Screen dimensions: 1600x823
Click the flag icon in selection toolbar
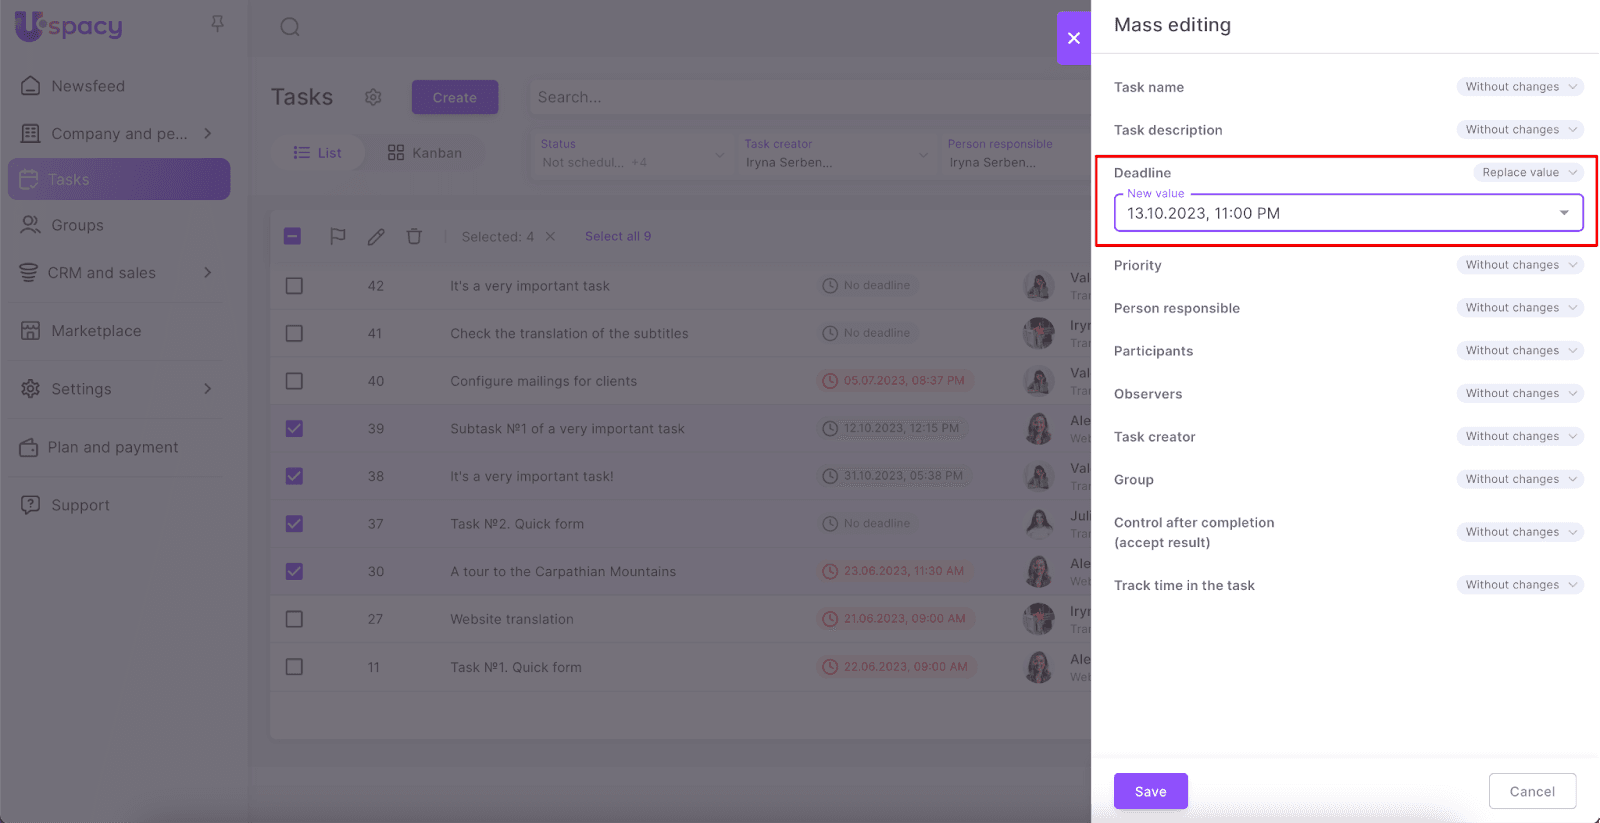pyautogui.click(x=338, y=237)
